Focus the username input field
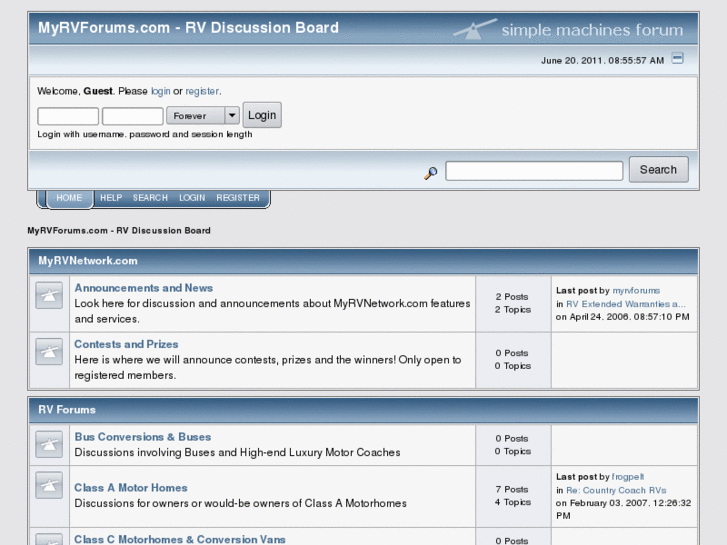 68,116
